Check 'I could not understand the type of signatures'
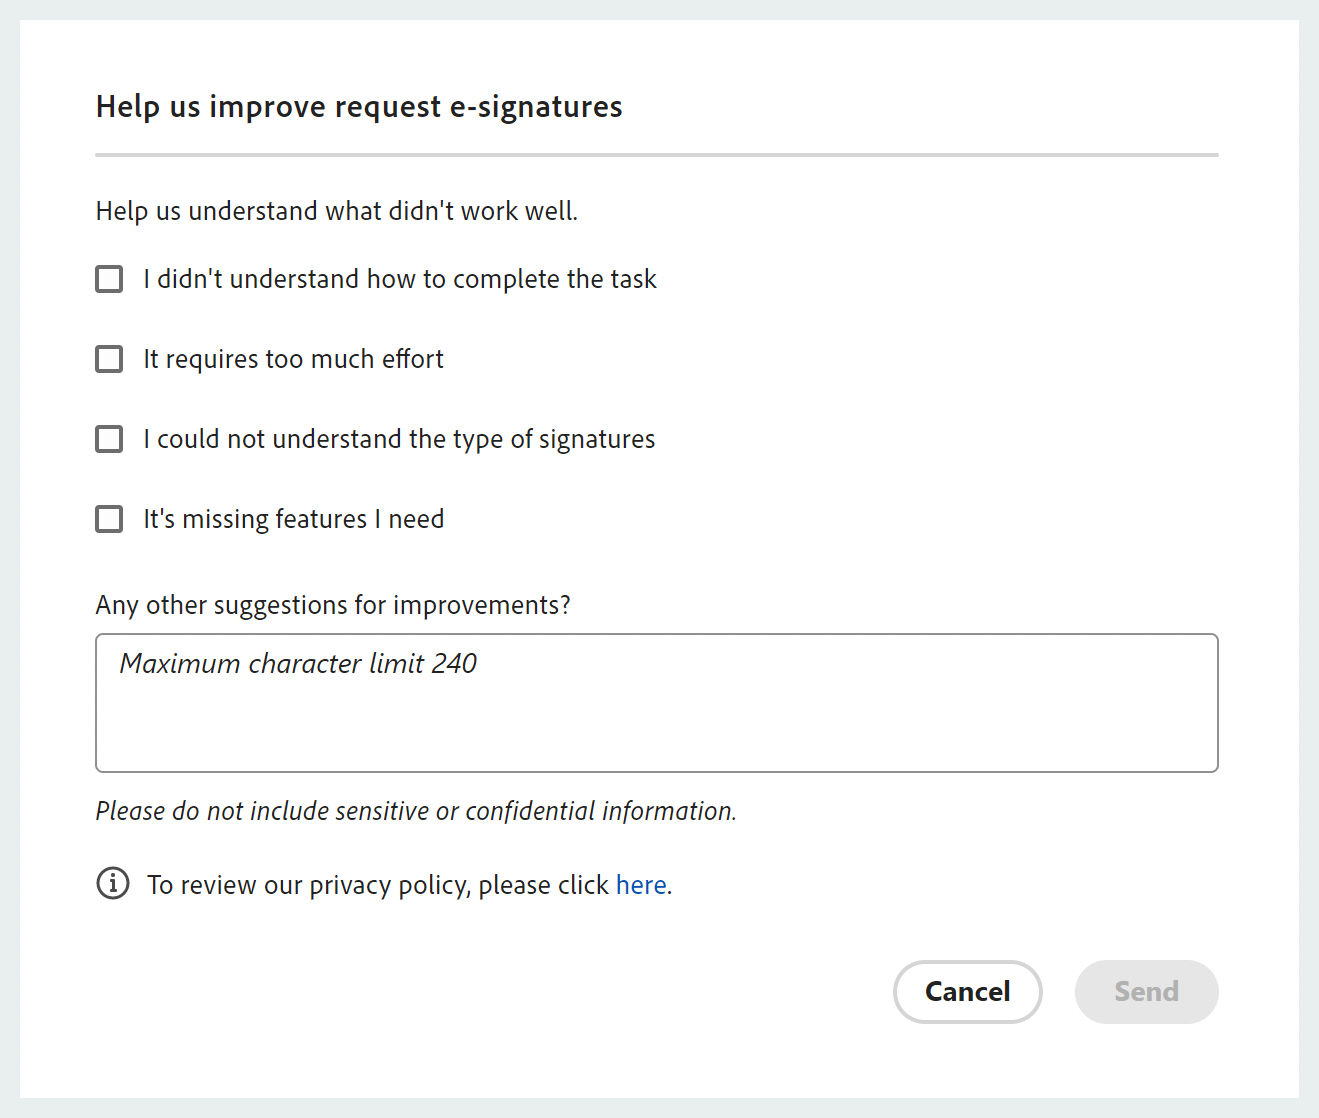The height and width of the screenshot is (1118, 1319). (108, 439)
